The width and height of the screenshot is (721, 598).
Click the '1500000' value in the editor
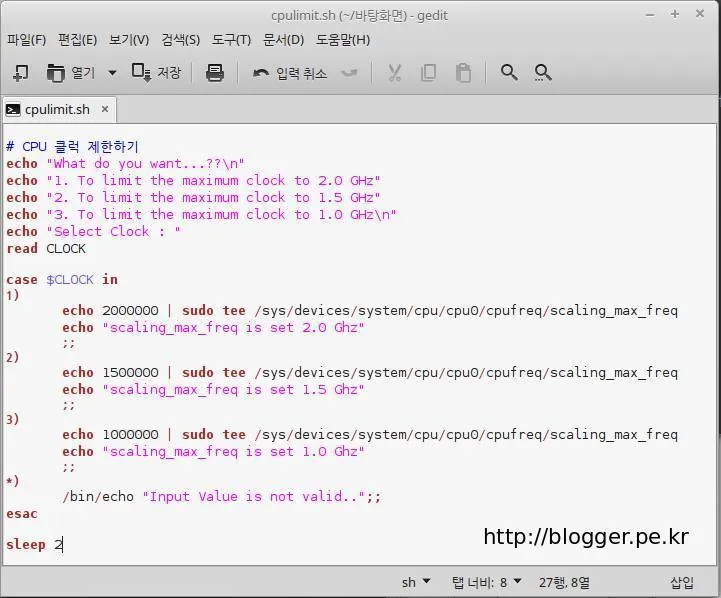[x=130, y=373]
